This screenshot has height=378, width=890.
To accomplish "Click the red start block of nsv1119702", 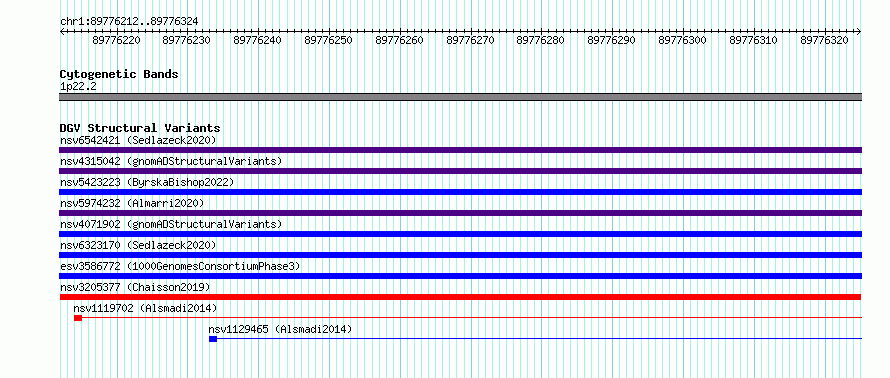I will [78, 318].
